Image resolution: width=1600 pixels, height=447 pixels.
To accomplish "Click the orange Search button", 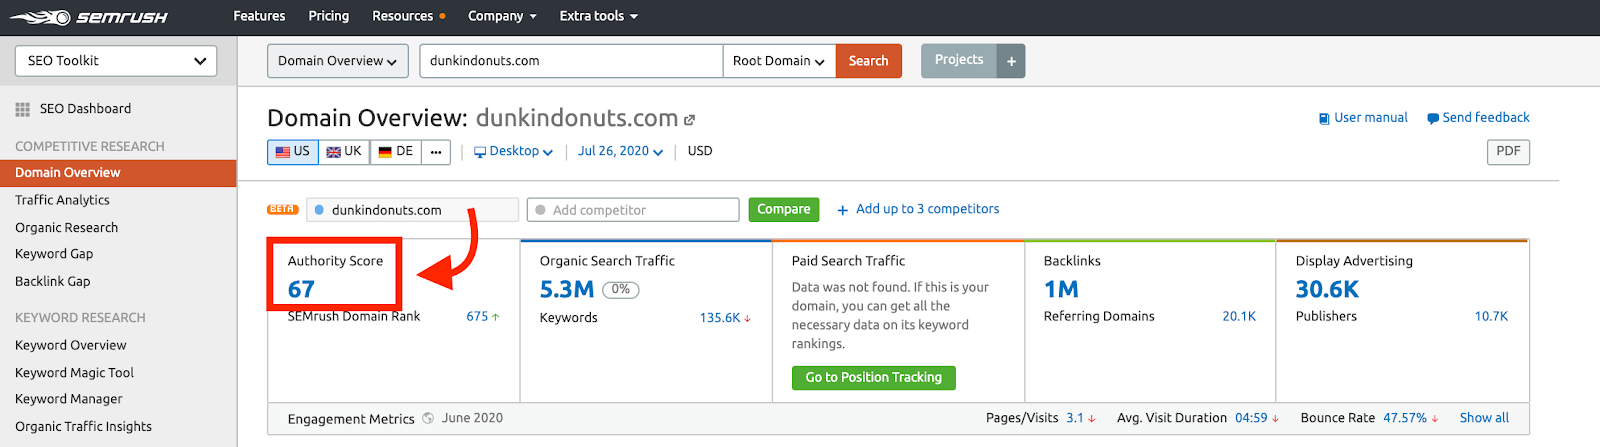I will [868, 61].
